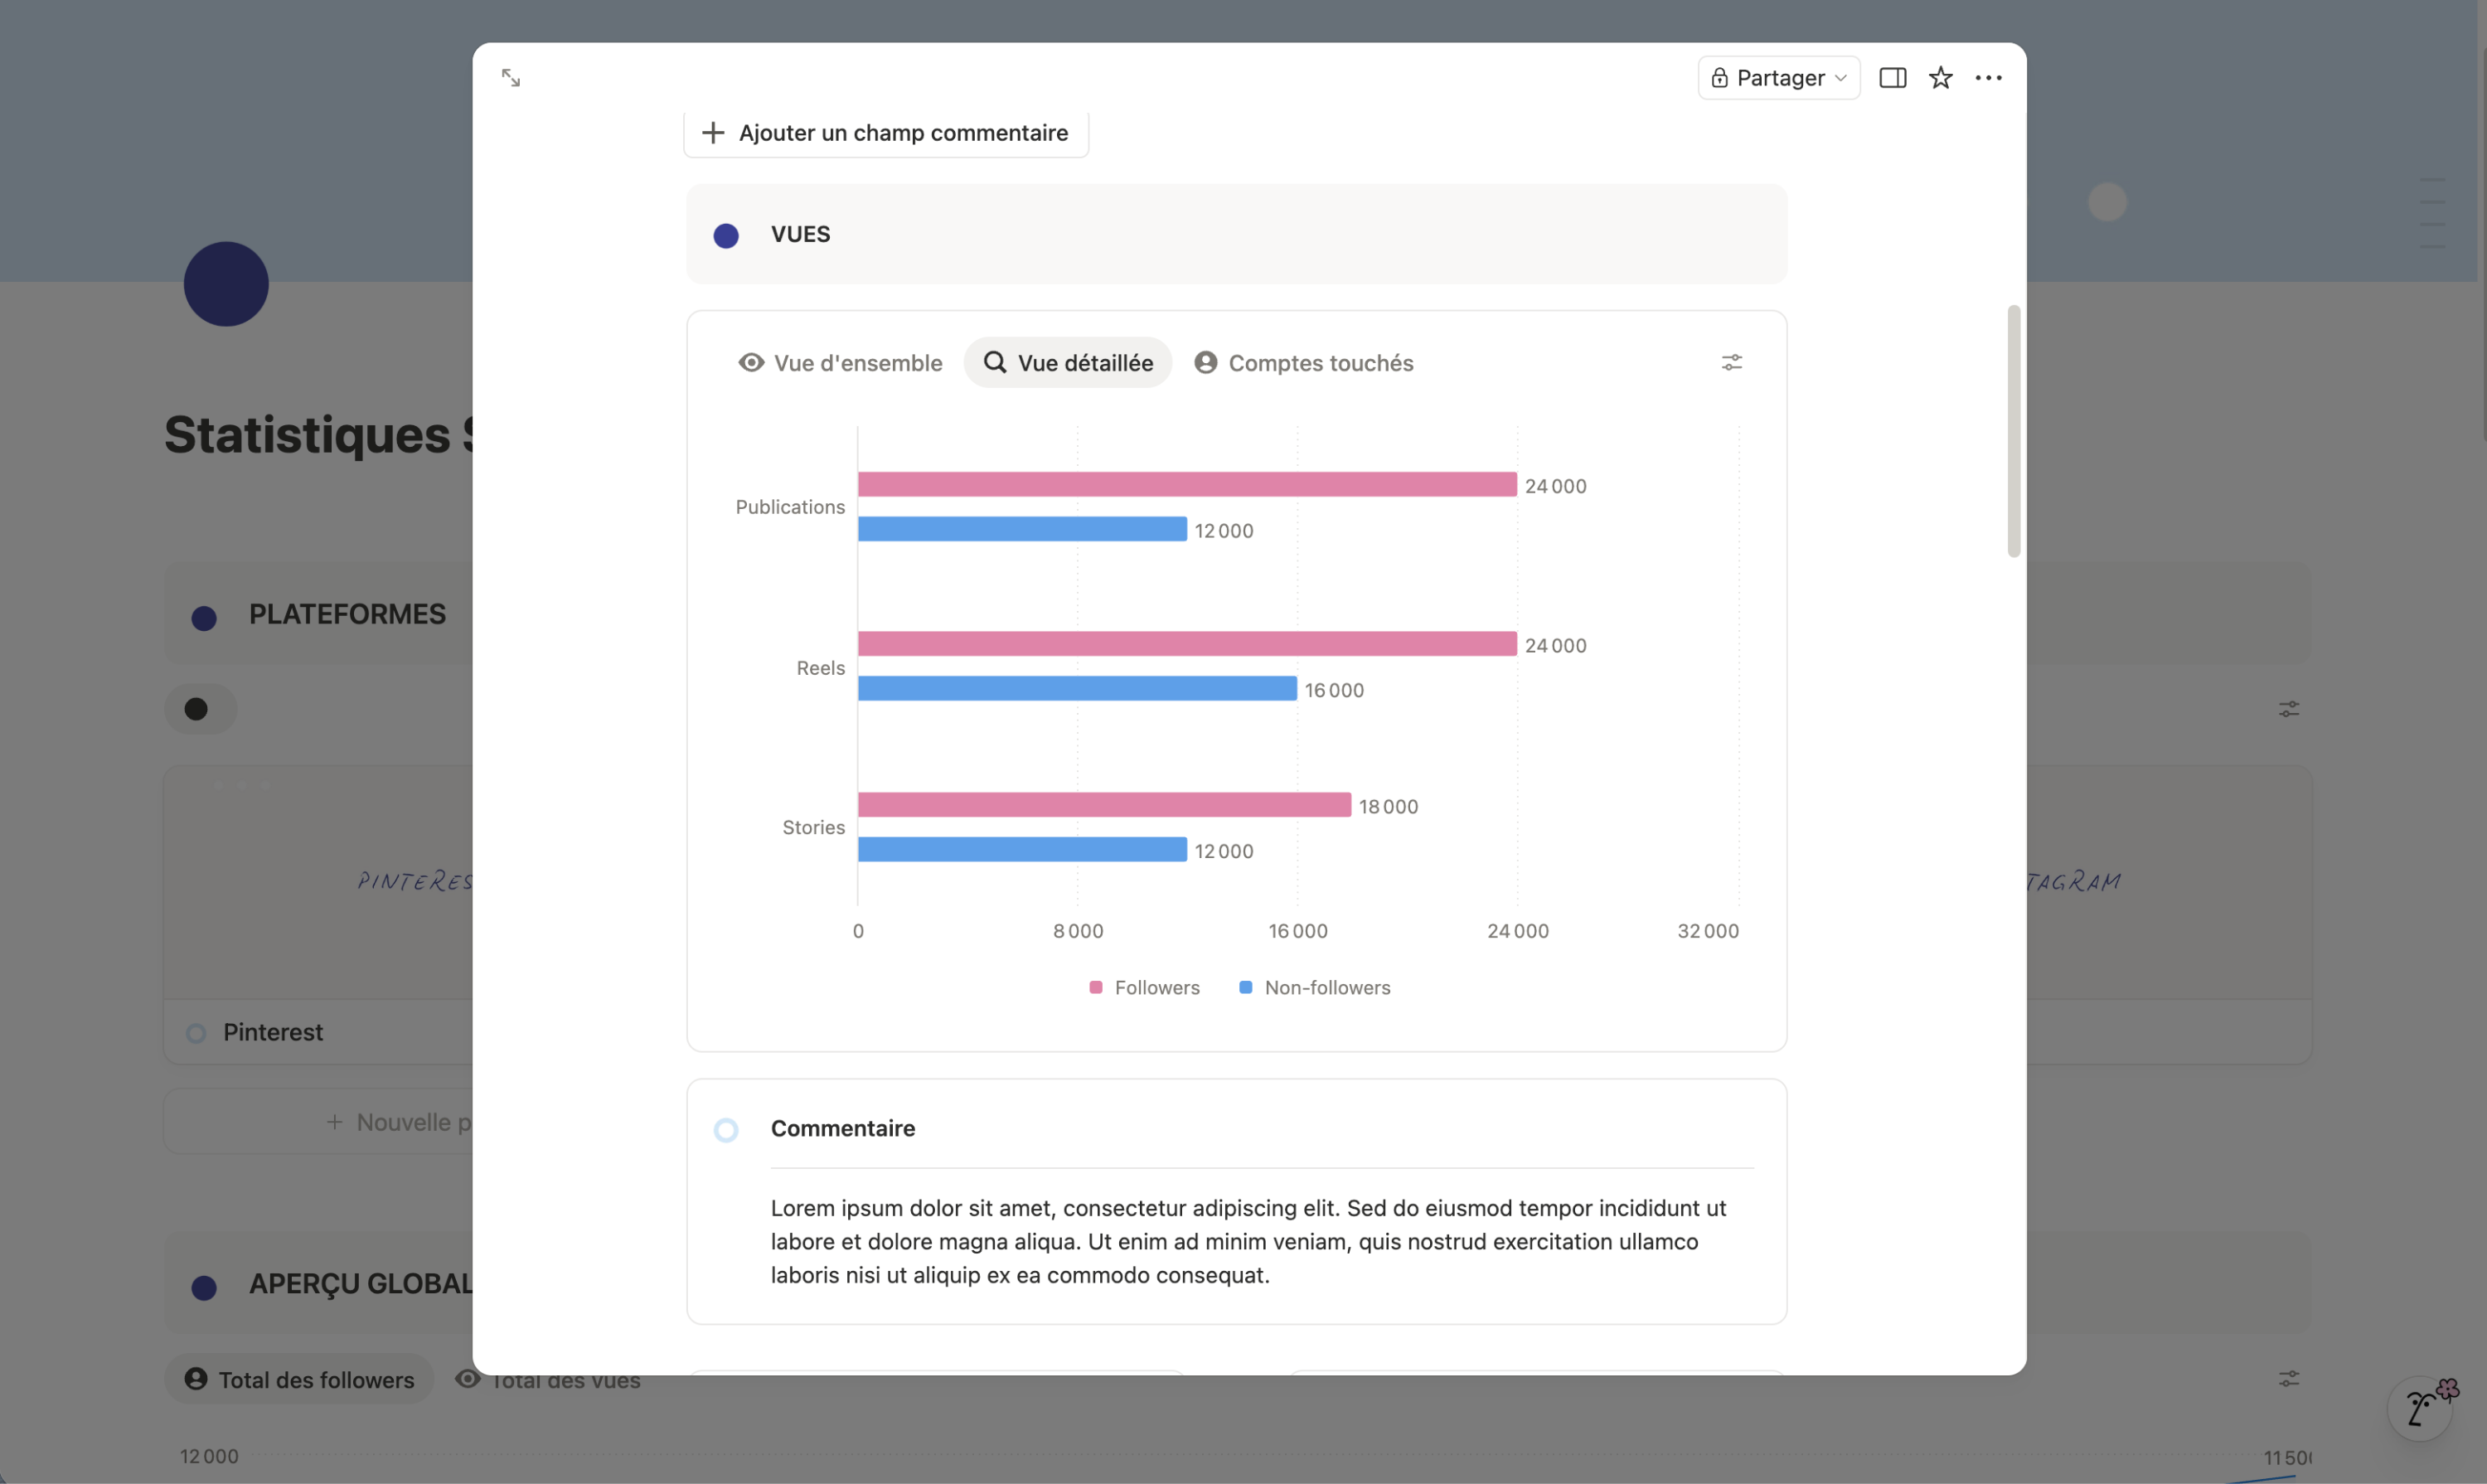Select the black dot view tab in background
The height and width of the screenshot is (1484, 2487).
[200, 709]
